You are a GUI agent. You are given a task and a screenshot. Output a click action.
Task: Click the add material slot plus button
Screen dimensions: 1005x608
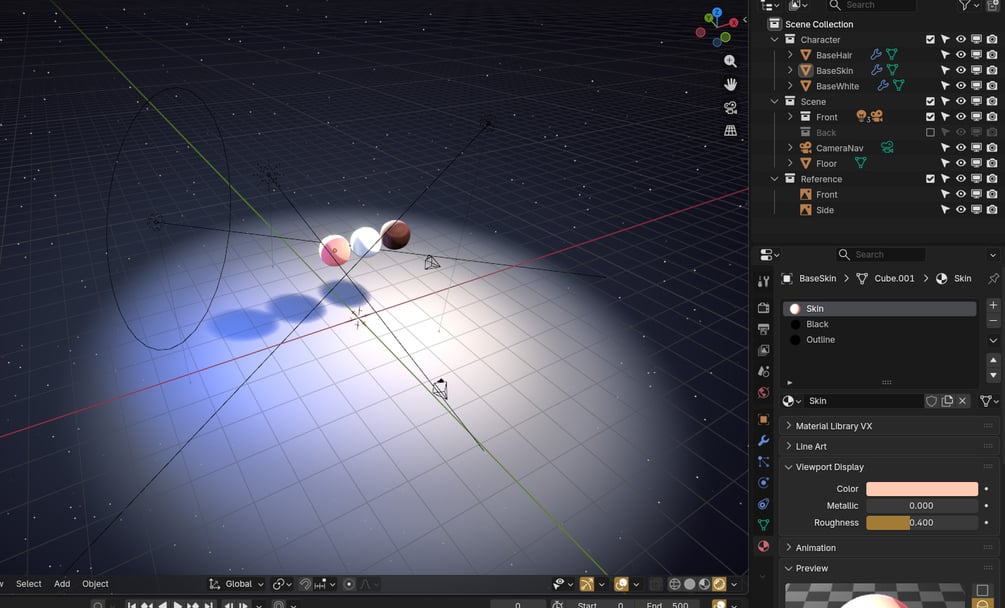(x=993, y=305)
